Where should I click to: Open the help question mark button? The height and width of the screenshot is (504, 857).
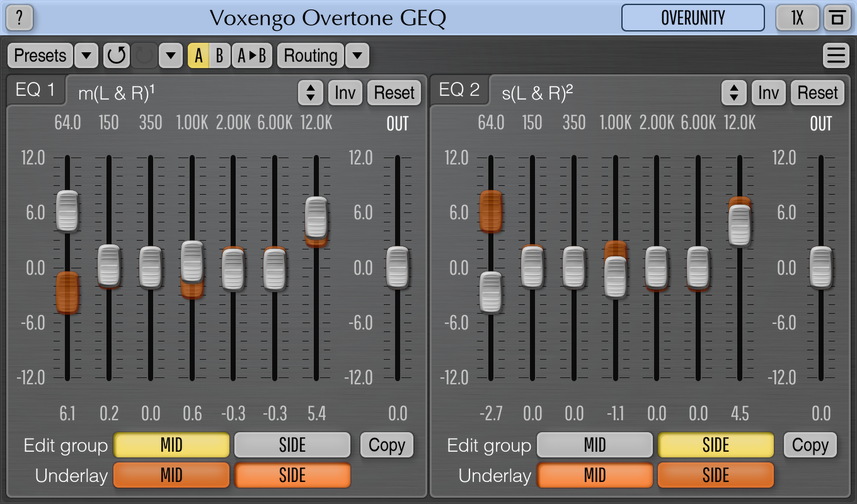(x=20, y=18)
